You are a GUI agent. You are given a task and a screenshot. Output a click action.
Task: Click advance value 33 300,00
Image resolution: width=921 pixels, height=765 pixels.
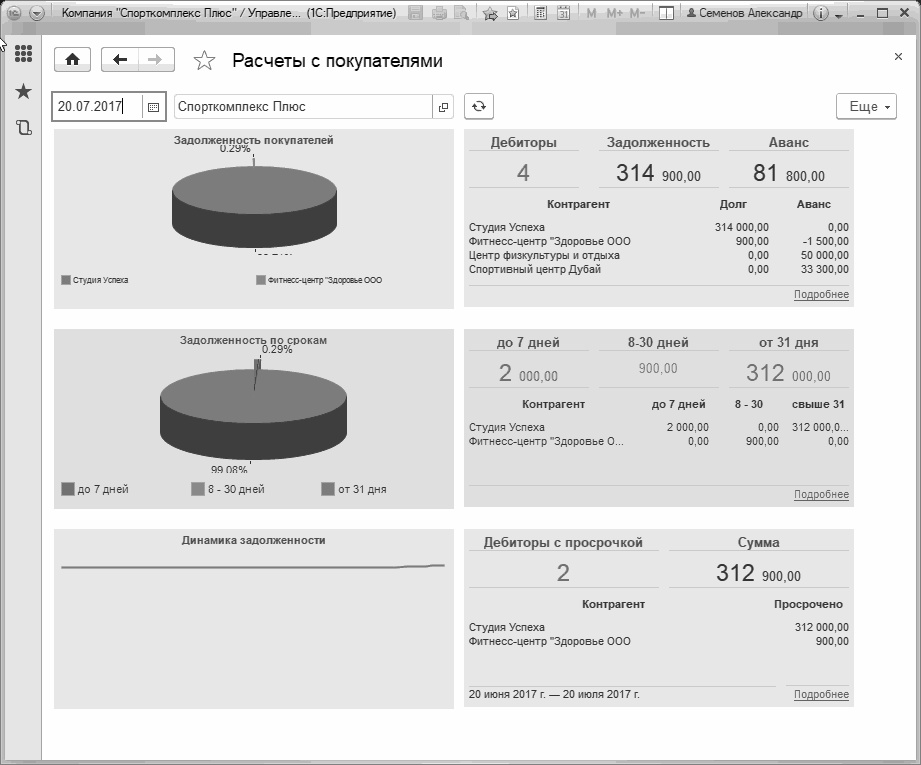825,269
